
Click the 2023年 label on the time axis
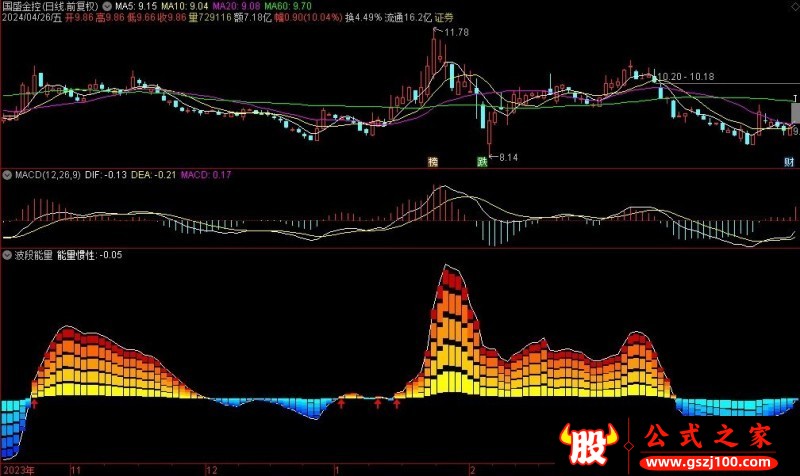click(x=18, y=469)
